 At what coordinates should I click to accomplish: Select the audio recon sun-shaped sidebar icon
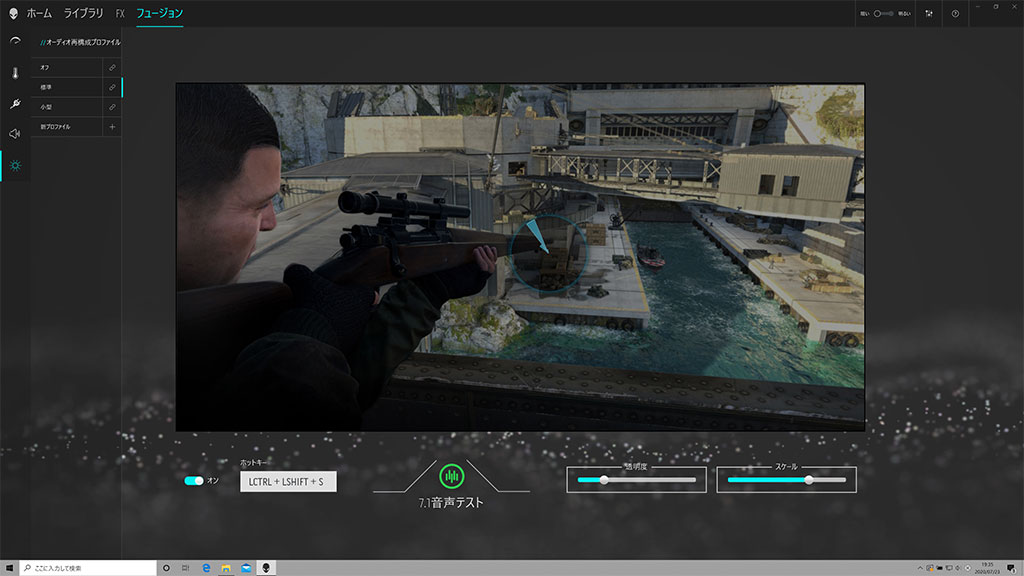point(15,165)
